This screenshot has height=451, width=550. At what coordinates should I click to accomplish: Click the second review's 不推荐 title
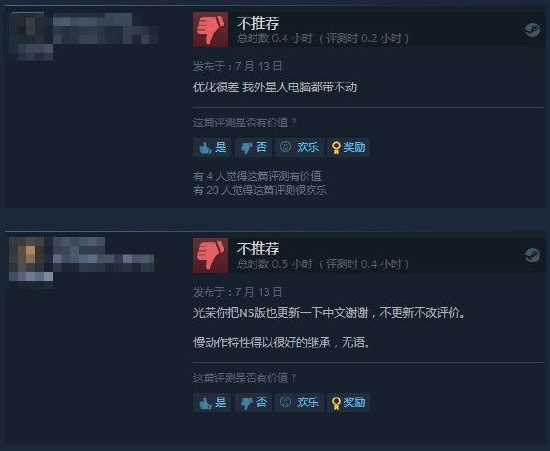(x=258, y=249)
